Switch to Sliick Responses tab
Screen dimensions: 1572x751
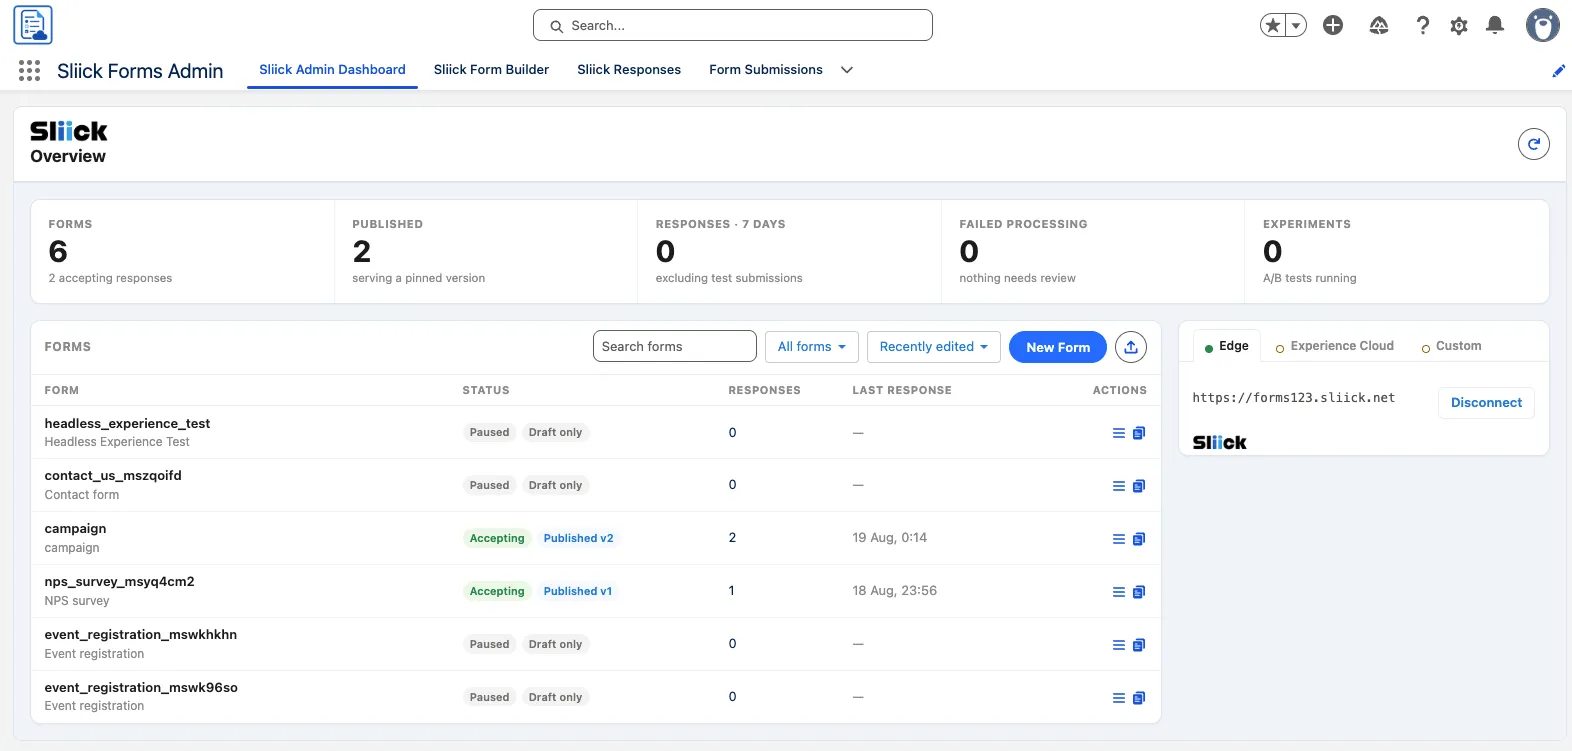pyautogui.click(x=629, y=70)
